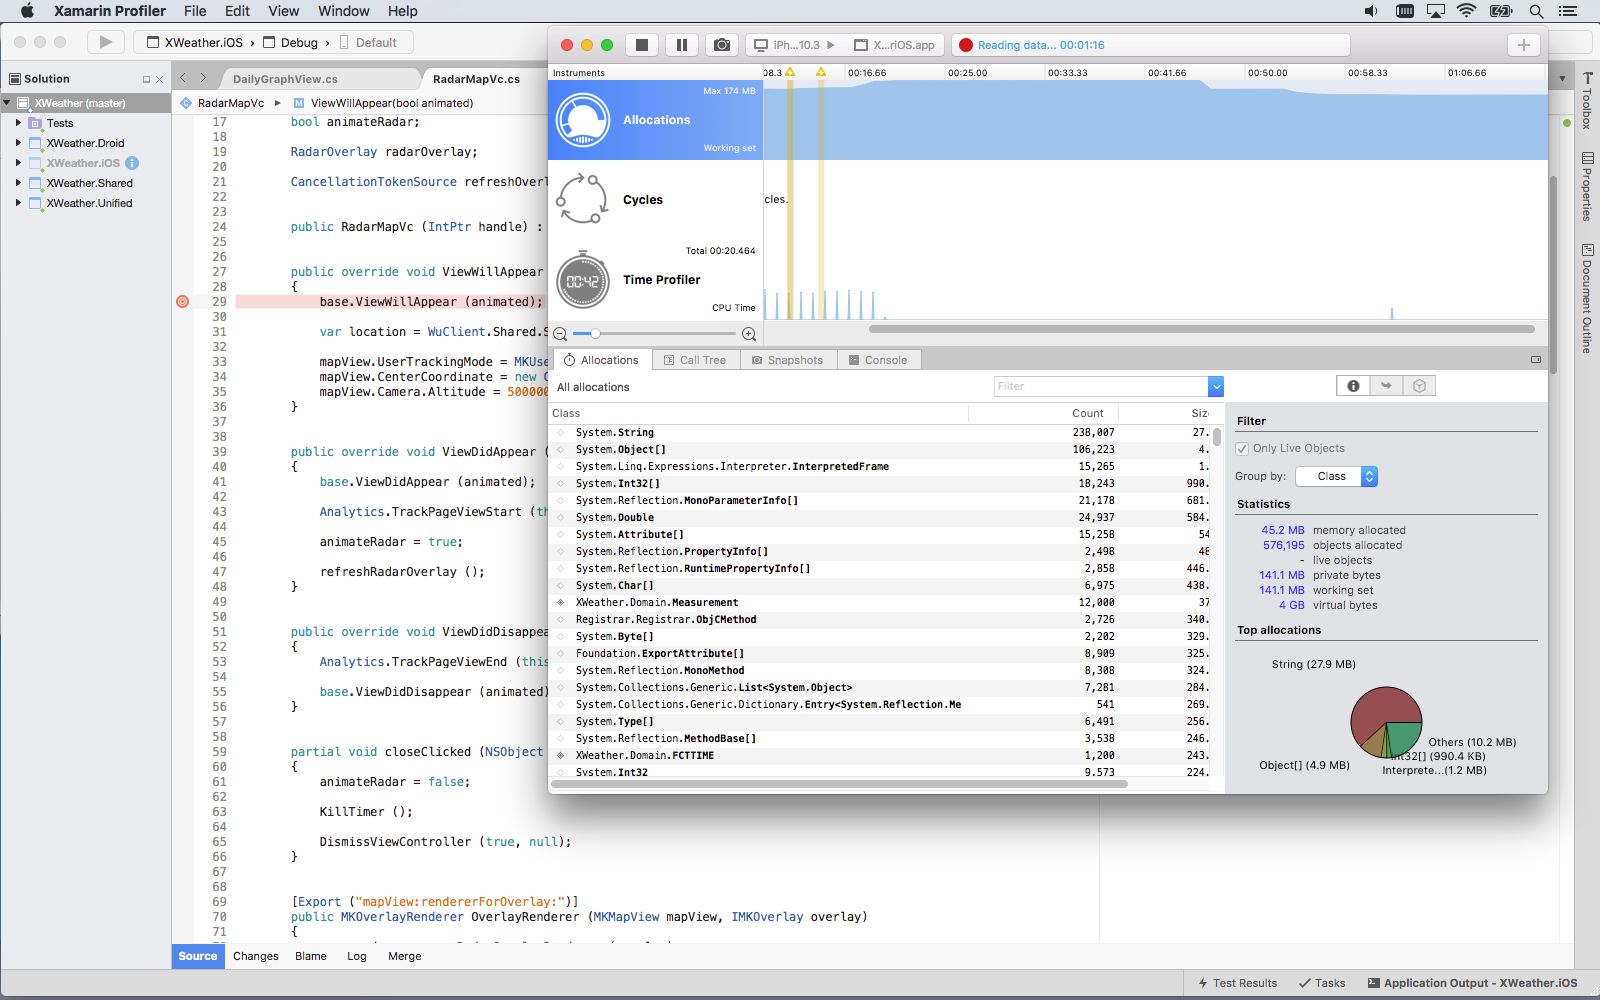Viewport: 1600px width, 1000px height.
Task: Pause the profiling session
Action: tap(681, 45)
